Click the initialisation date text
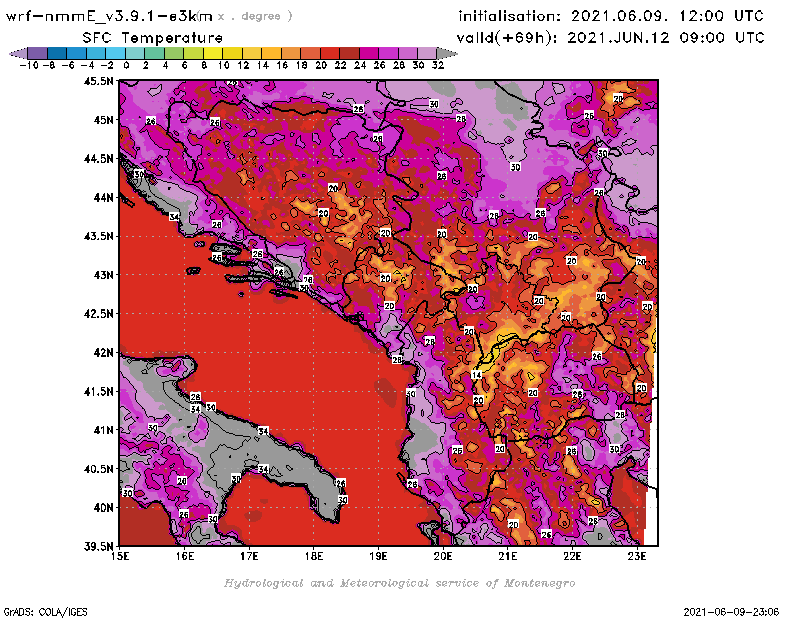 pyautogui.click(x=611, y=16)
